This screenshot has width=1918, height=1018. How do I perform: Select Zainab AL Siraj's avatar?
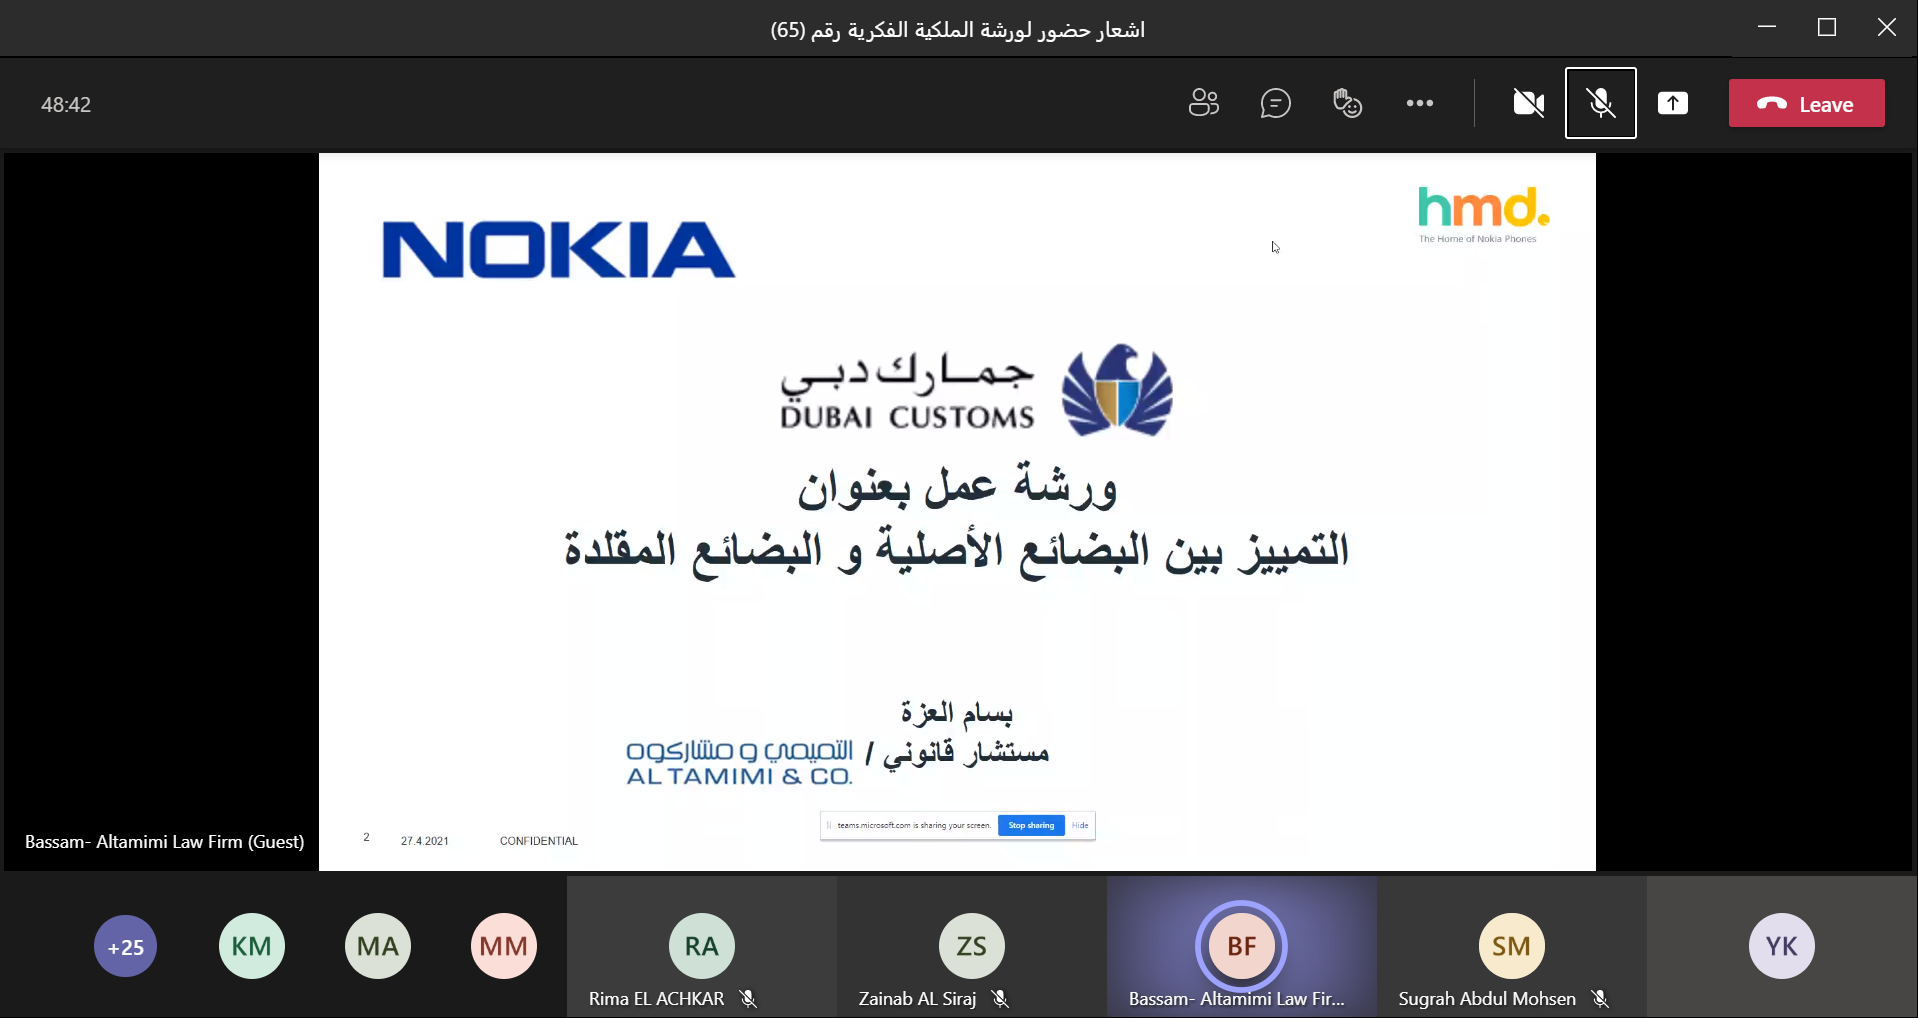(972, 946)
